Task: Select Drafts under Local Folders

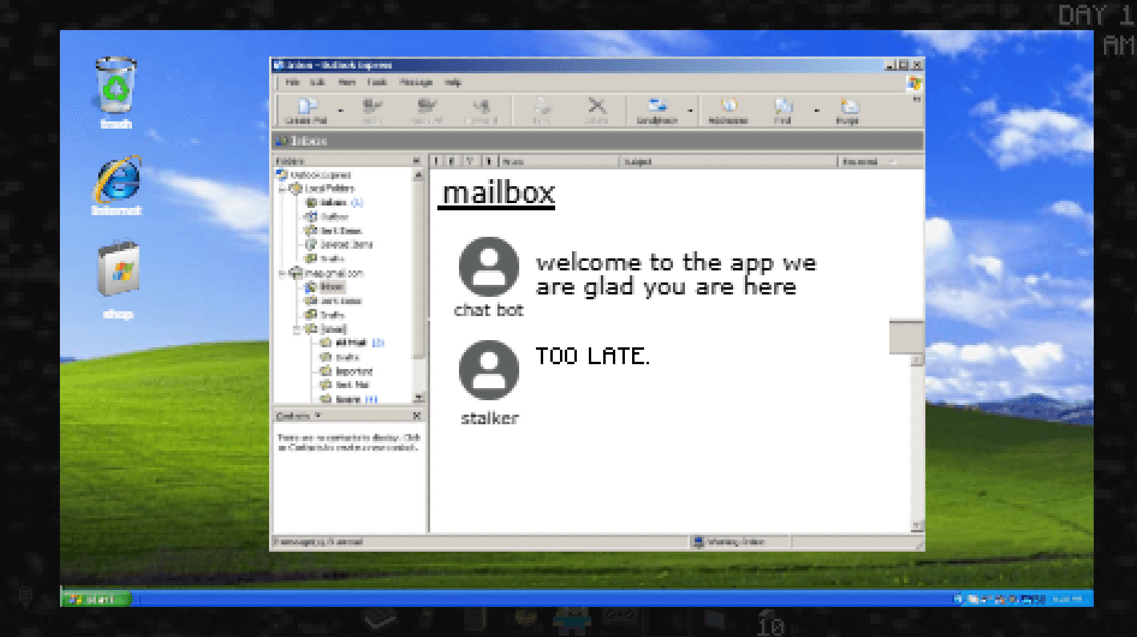Action: (x=325, y=259)
